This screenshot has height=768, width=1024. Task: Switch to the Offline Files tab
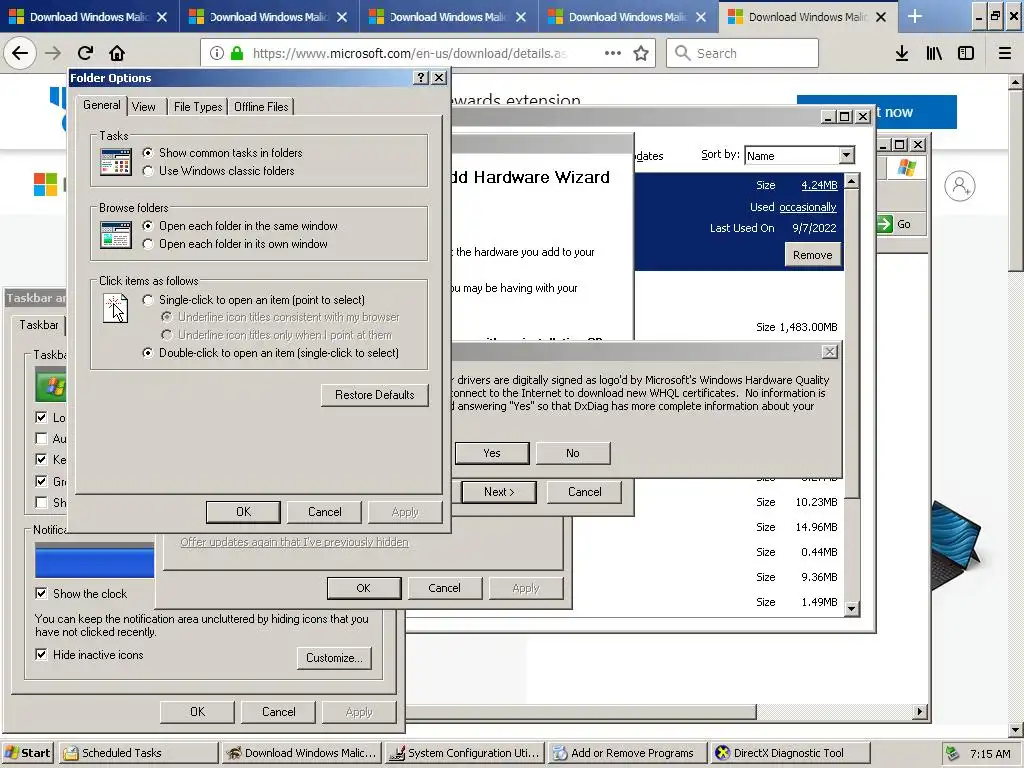pos(261,106)
